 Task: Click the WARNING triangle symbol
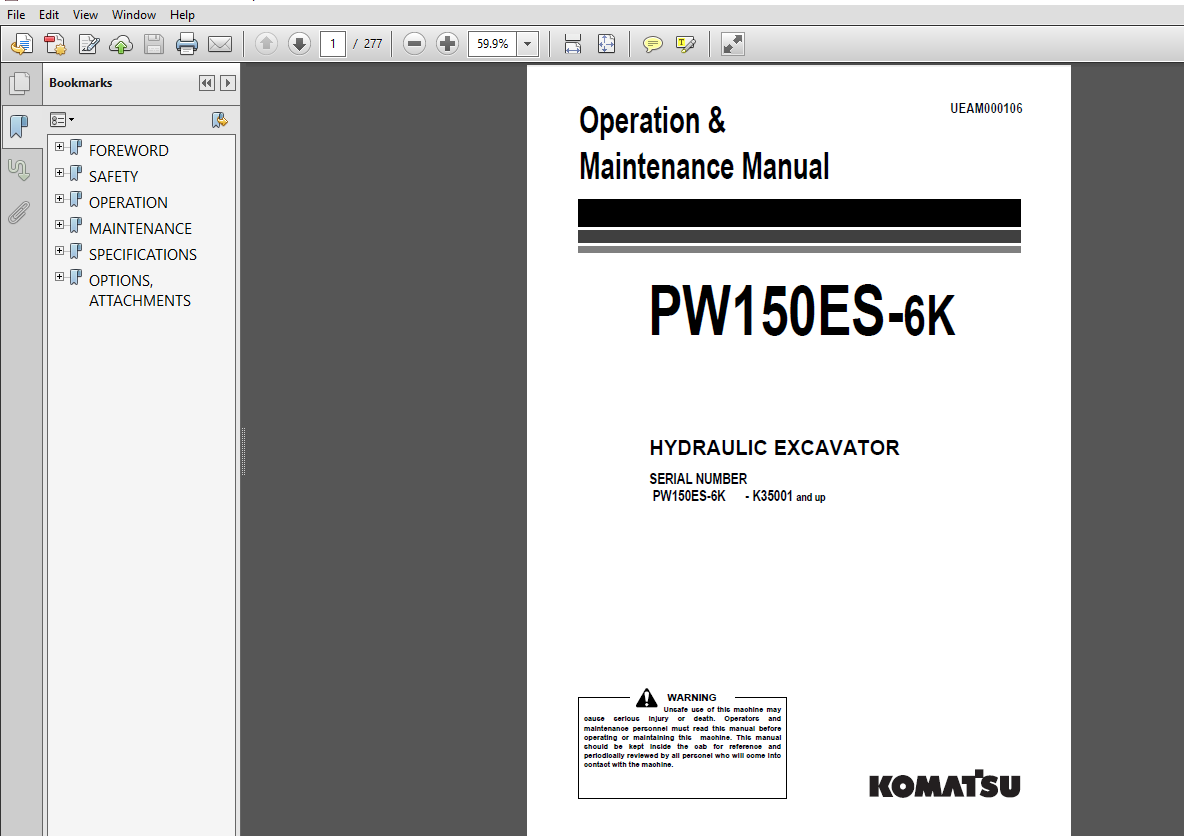point(646,697)
